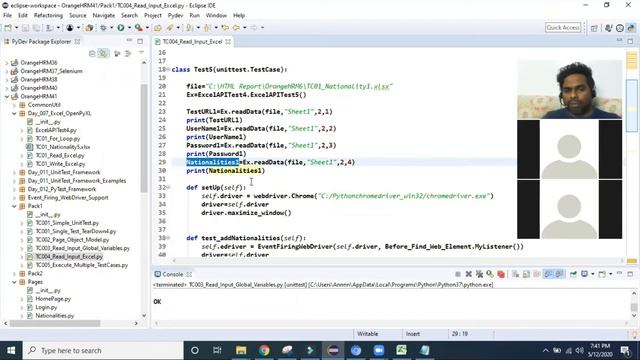Image resolution: width=640 pixels, height=360 pixels.
Task: Open the Debug gear dropdown arrow
Action: [111, 28]
